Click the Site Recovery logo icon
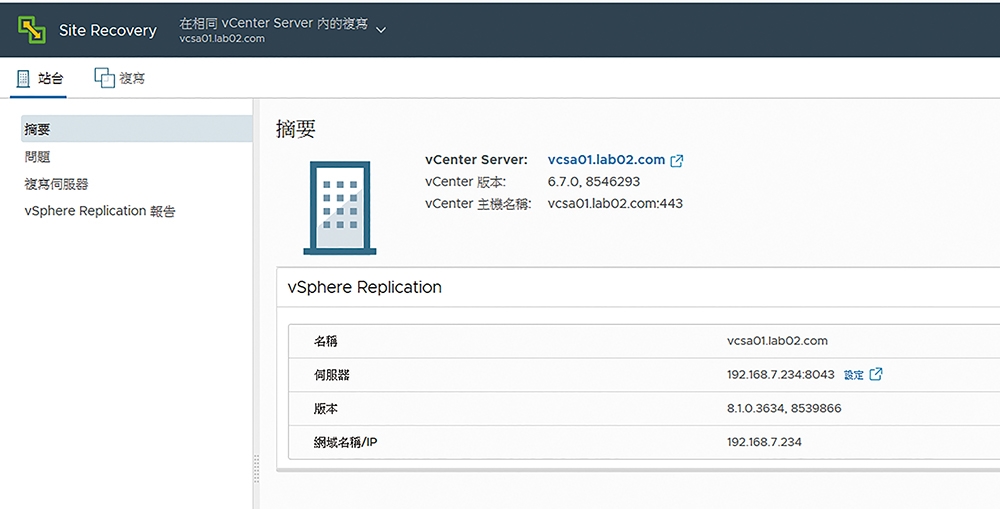The image size is (1000, 509). coord(31,30)
